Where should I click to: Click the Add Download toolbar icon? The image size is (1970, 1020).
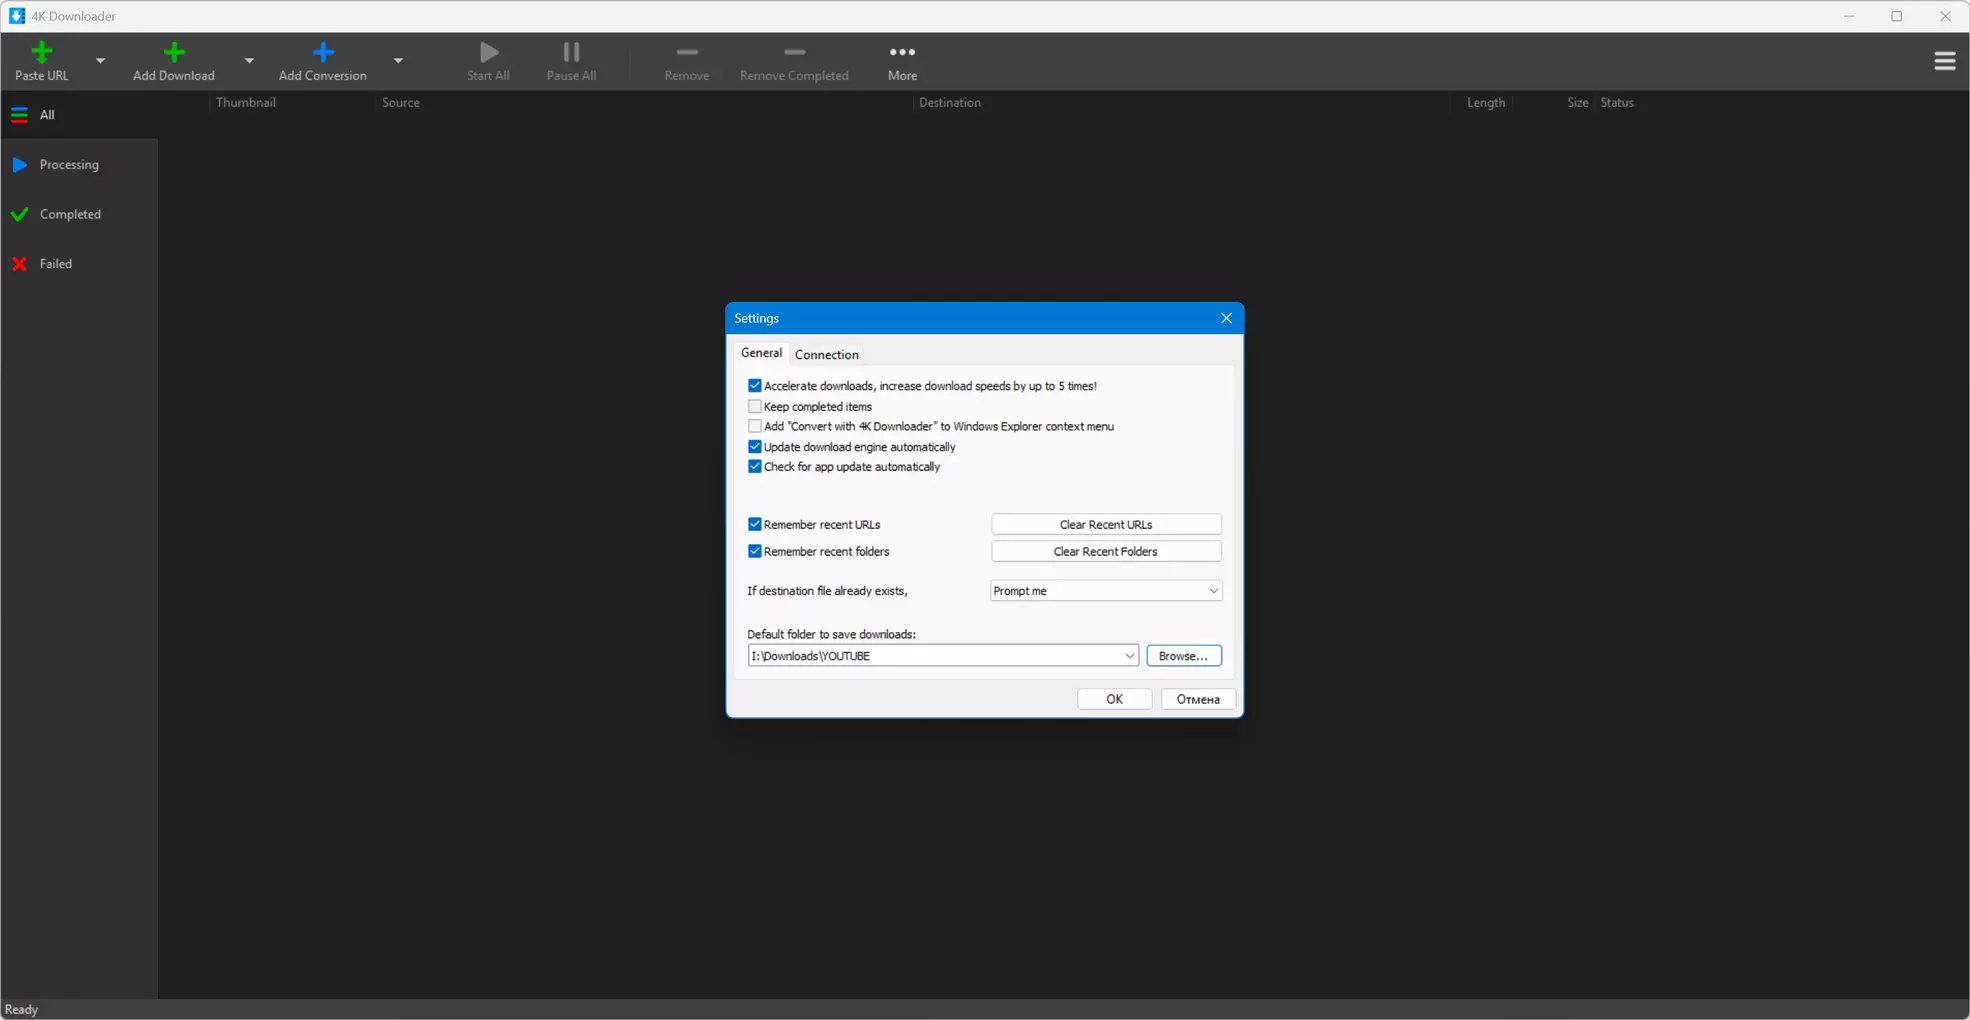174,52
